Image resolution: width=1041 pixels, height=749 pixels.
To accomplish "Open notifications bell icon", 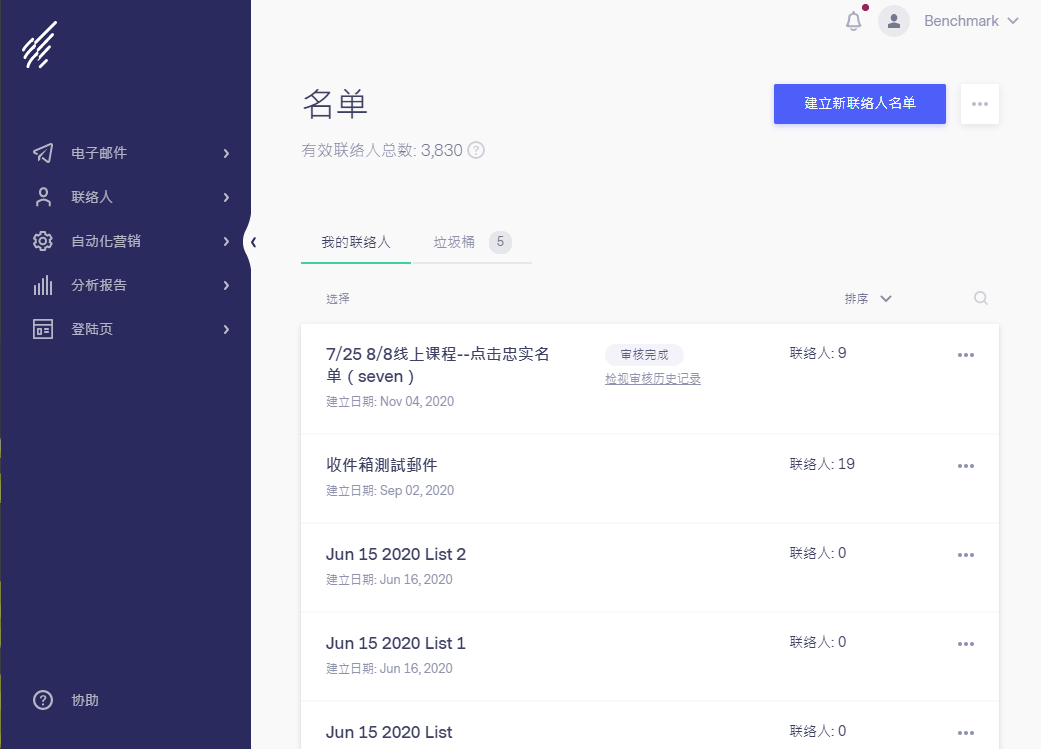I will (854, 21).
